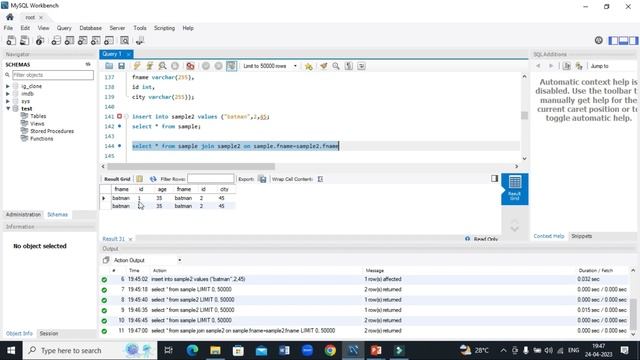Select Tables under test schema
Image resolution: width=640 pixels, height=360 pixels.
pos(38,116)
